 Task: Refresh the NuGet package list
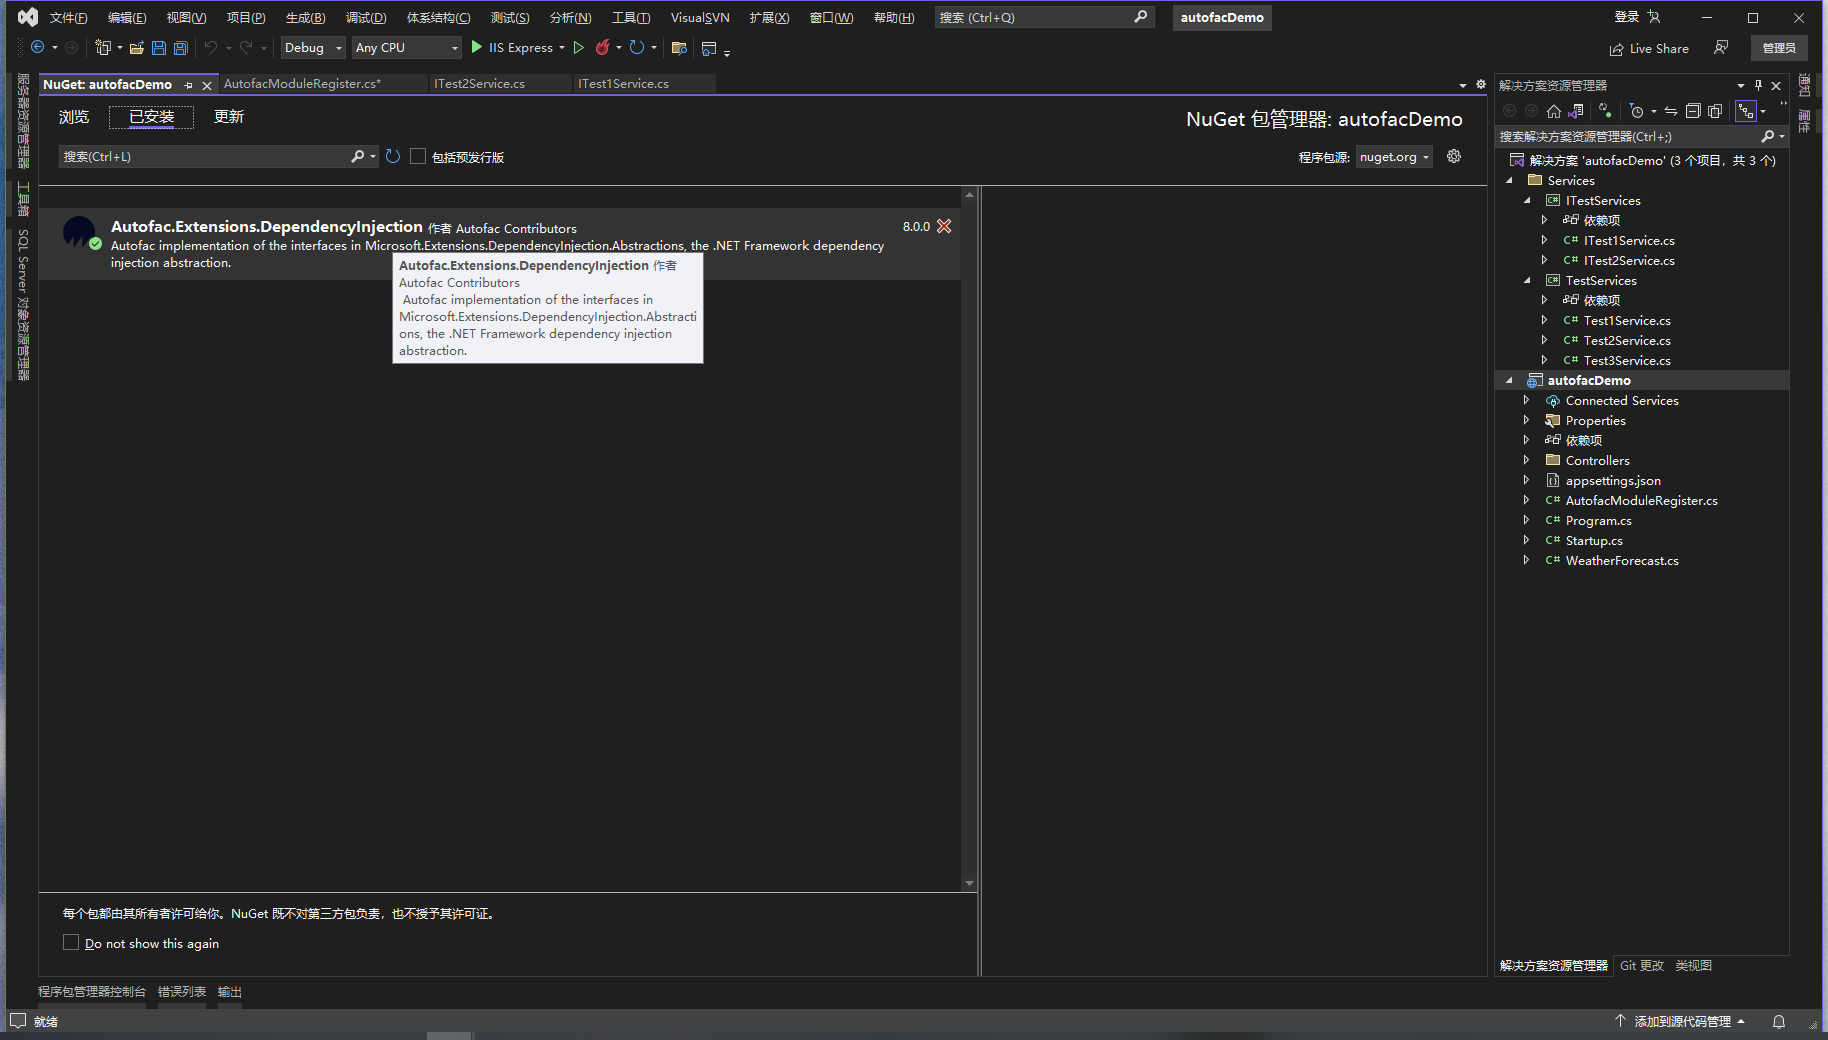pos(393,156)
